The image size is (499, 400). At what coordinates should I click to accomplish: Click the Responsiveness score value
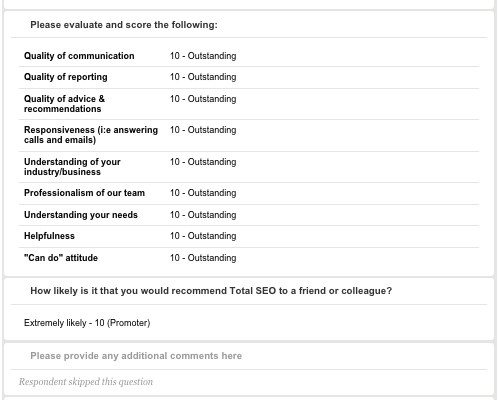[203, 130]
